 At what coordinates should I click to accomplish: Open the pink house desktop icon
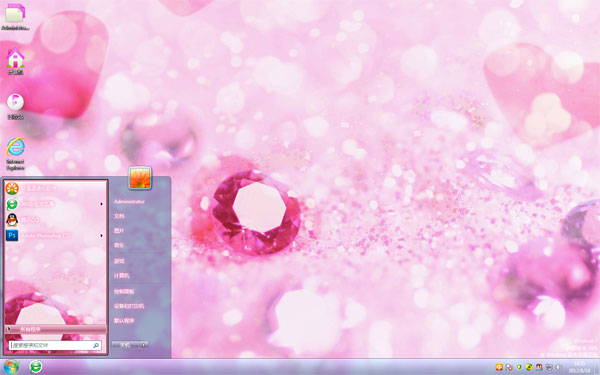pos(15,61)
